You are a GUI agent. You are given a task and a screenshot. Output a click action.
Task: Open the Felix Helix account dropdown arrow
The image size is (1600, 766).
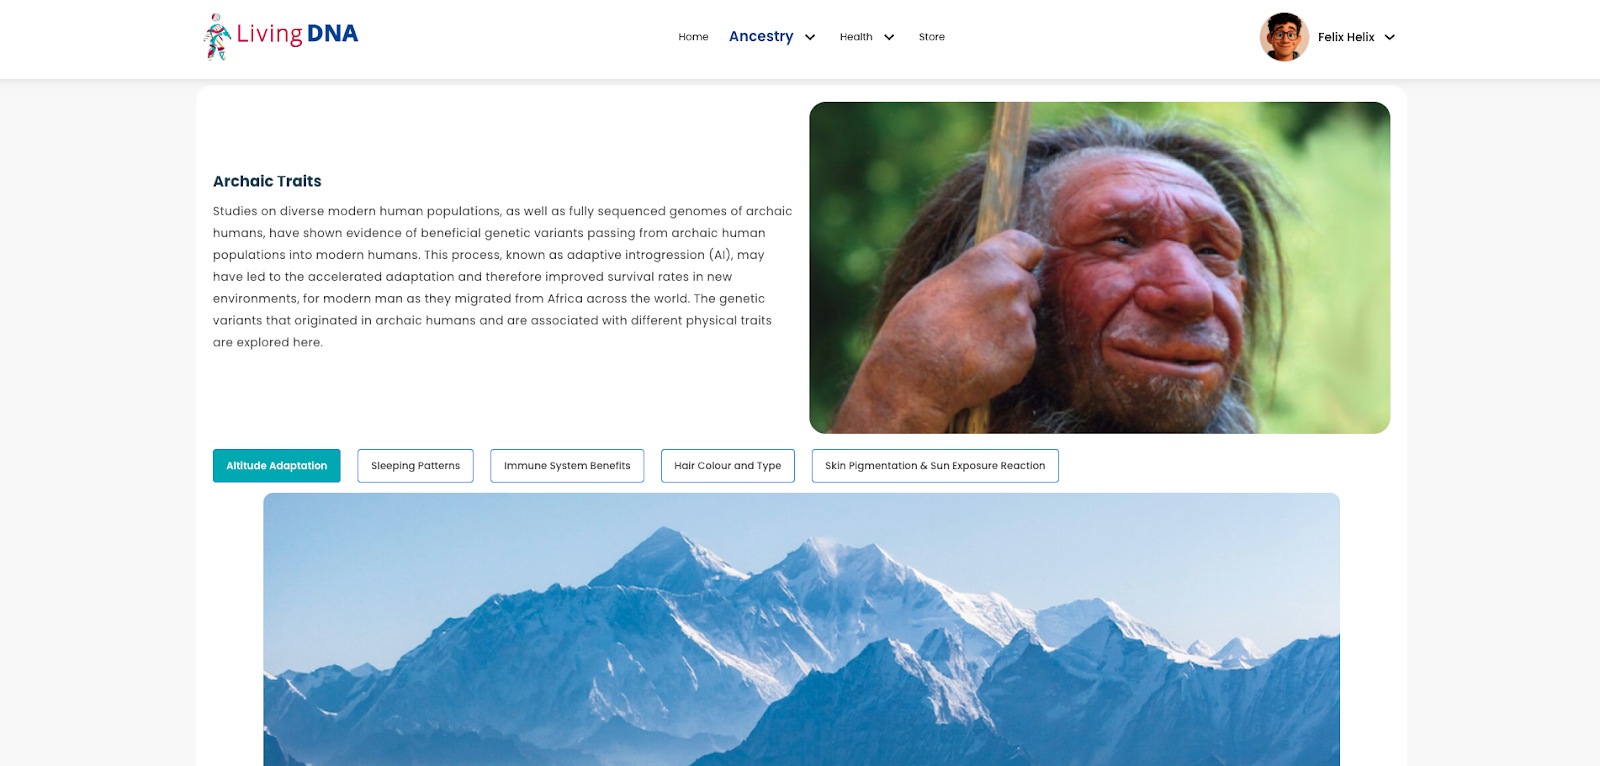click(x=1390, y=37)
